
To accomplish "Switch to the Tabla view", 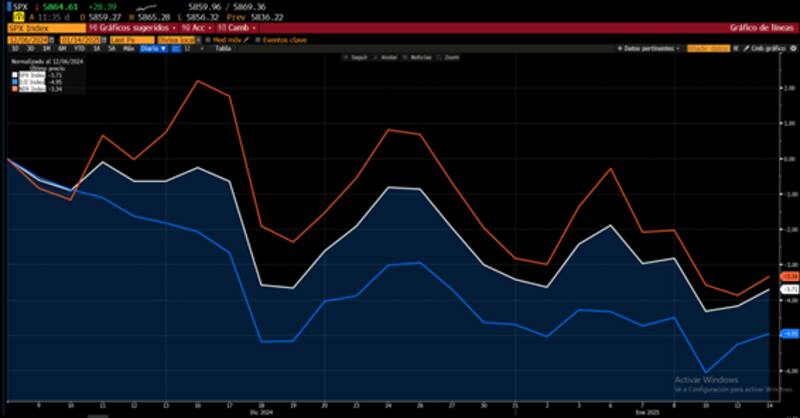I will click(x=221, y=48).
